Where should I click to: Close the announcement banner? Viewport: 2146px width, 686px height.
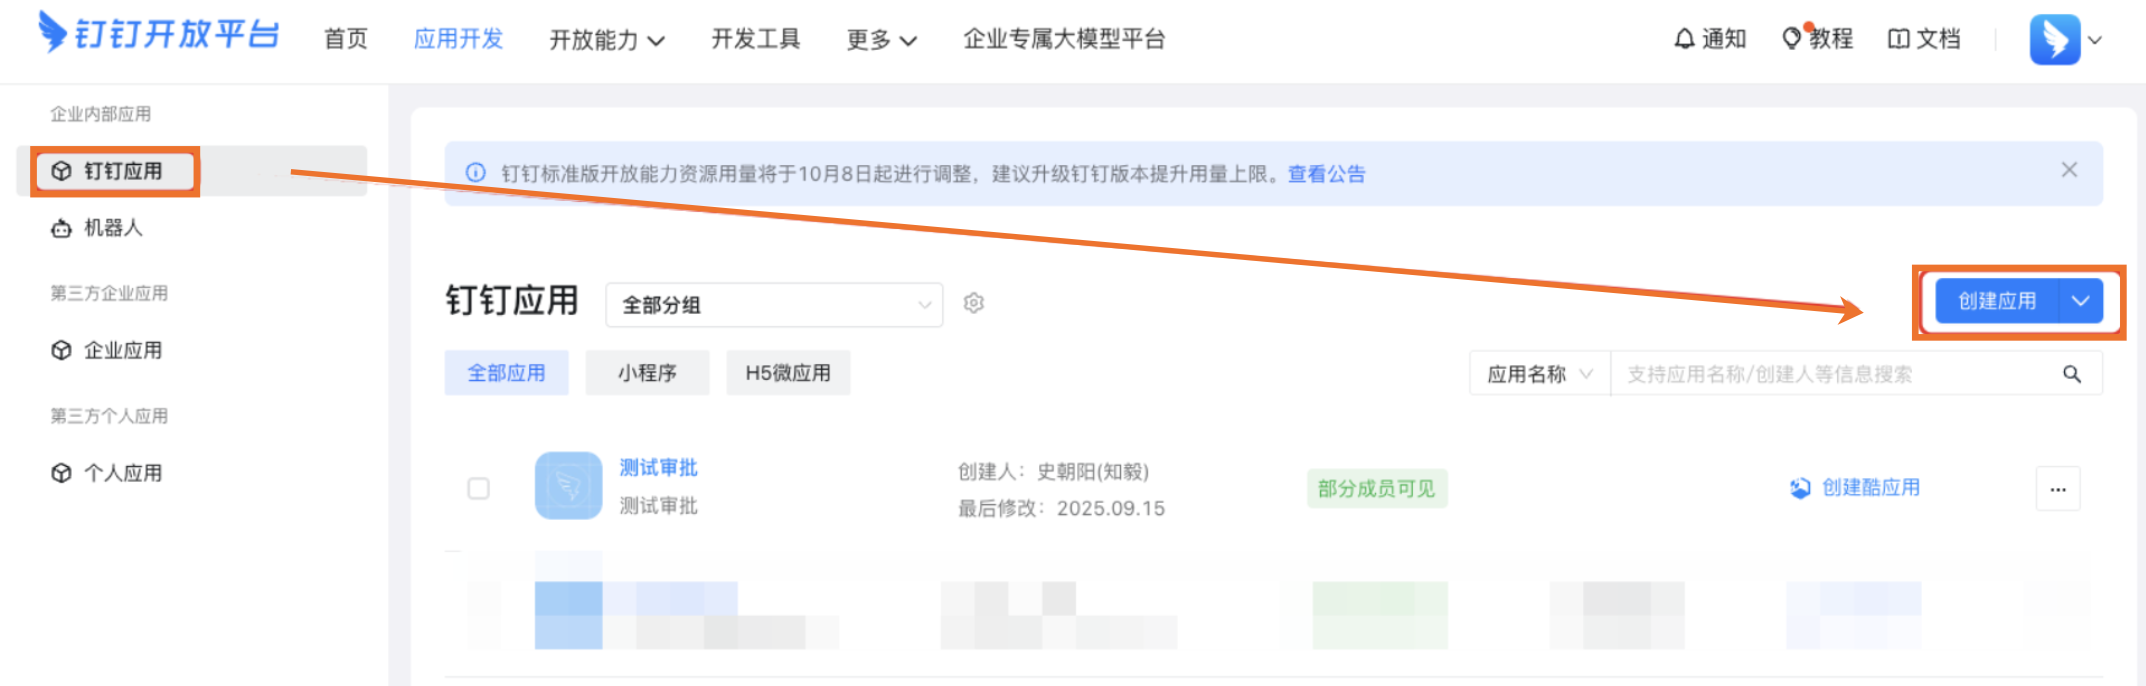click(x=2069, y=170)
